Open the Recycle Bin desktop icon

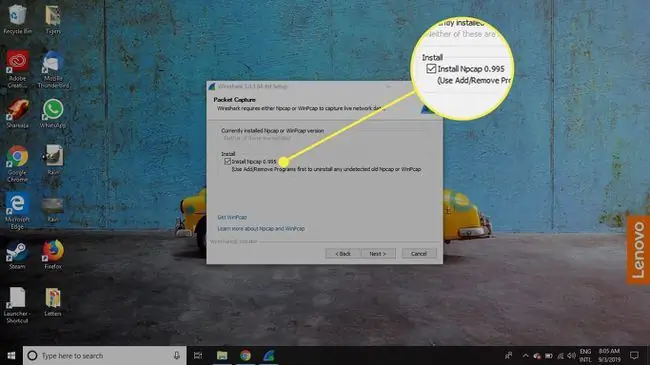click(17, 19)
